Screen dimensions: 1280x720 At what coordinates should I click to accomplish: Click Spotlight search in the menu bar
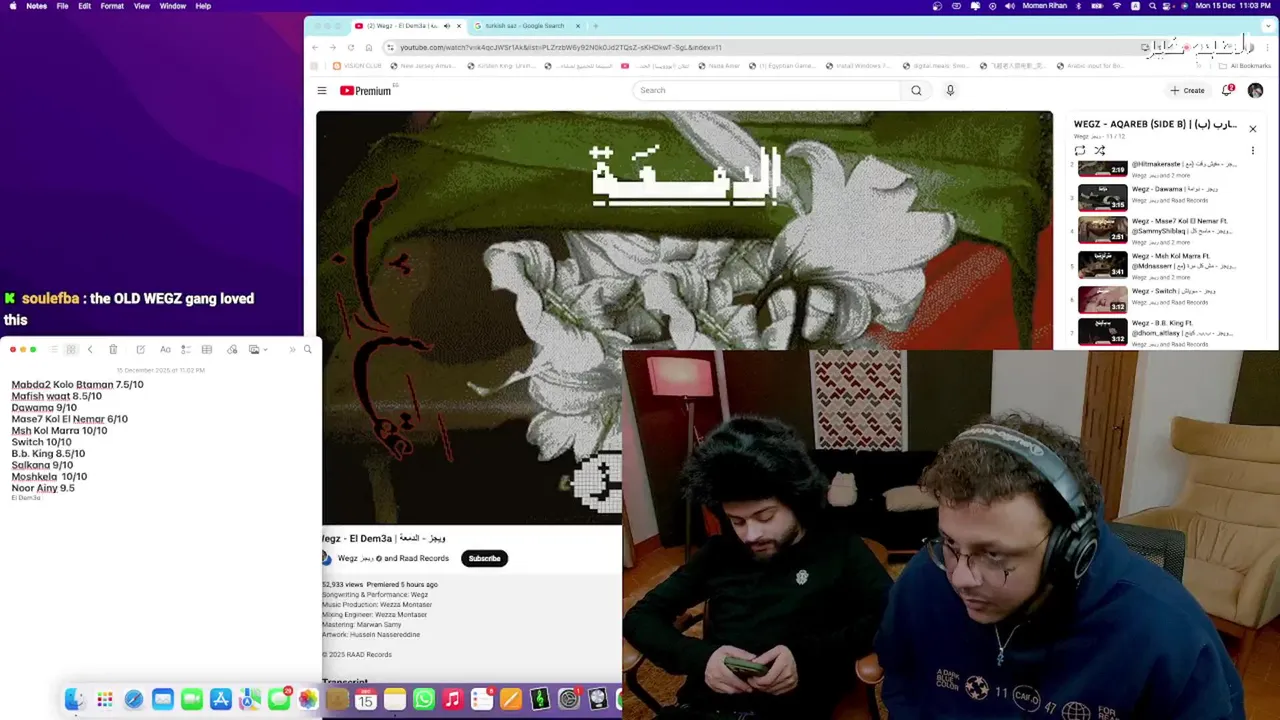pos(1153,6)
